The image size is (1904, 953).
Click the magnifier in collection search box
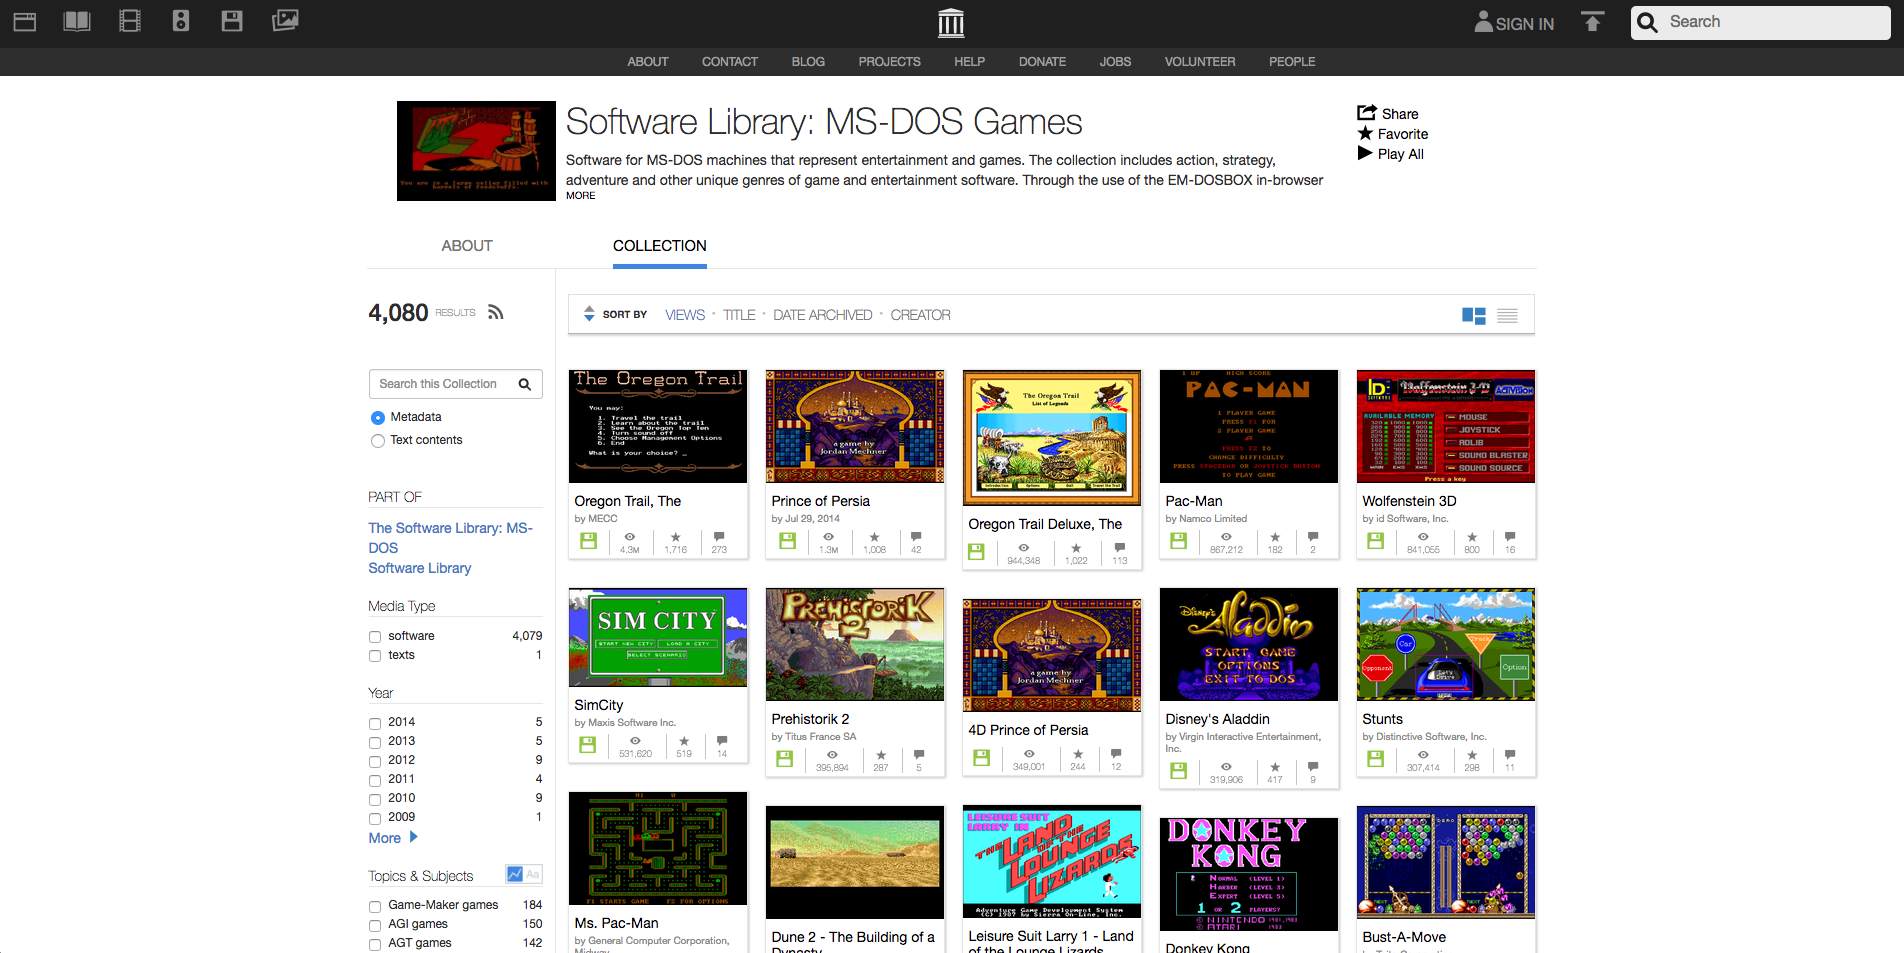525,384
